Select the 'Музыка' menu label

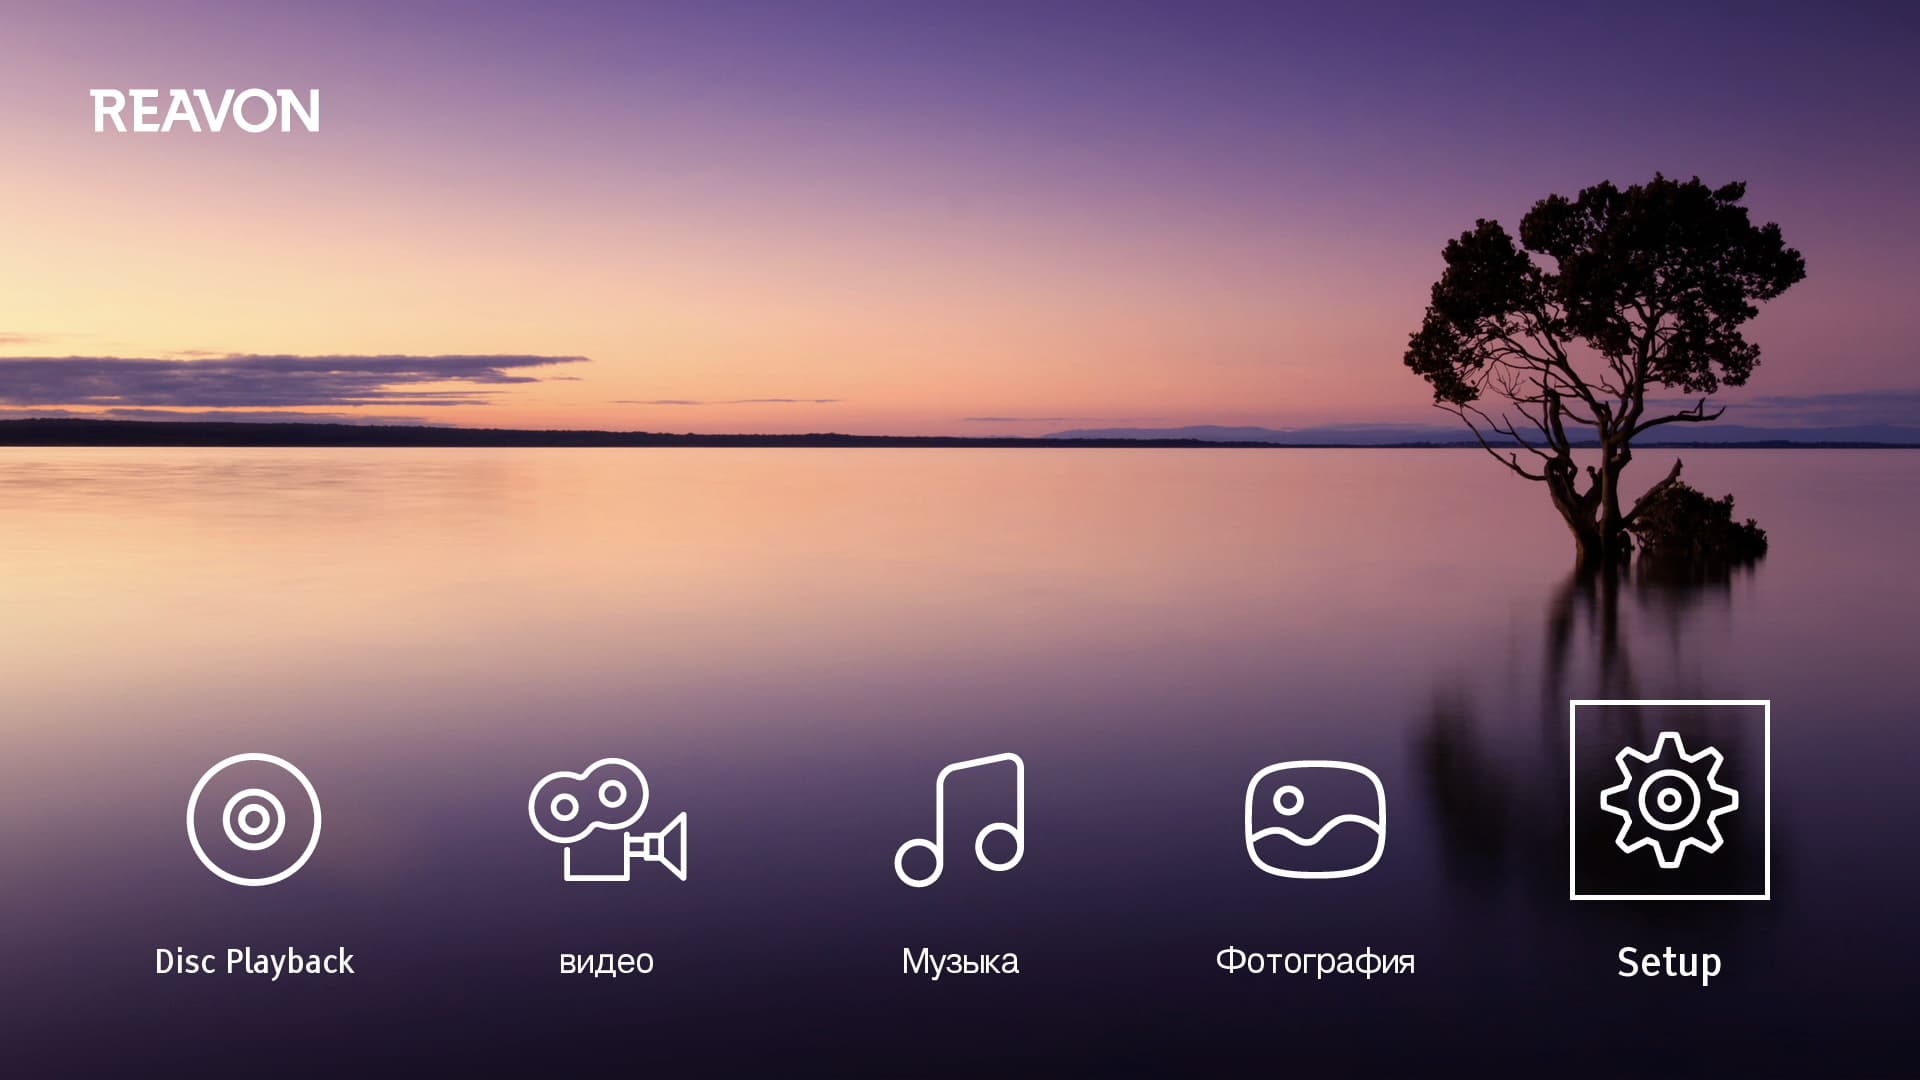(x=960, y=962)
